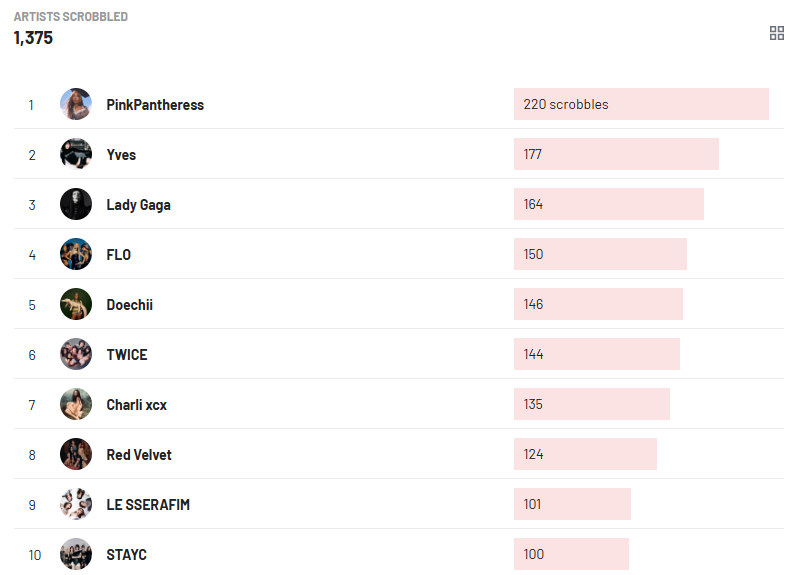This screenshot has width=796, height=575.
Task: Click Doechii avatar thumbnail
Action: 76,304
